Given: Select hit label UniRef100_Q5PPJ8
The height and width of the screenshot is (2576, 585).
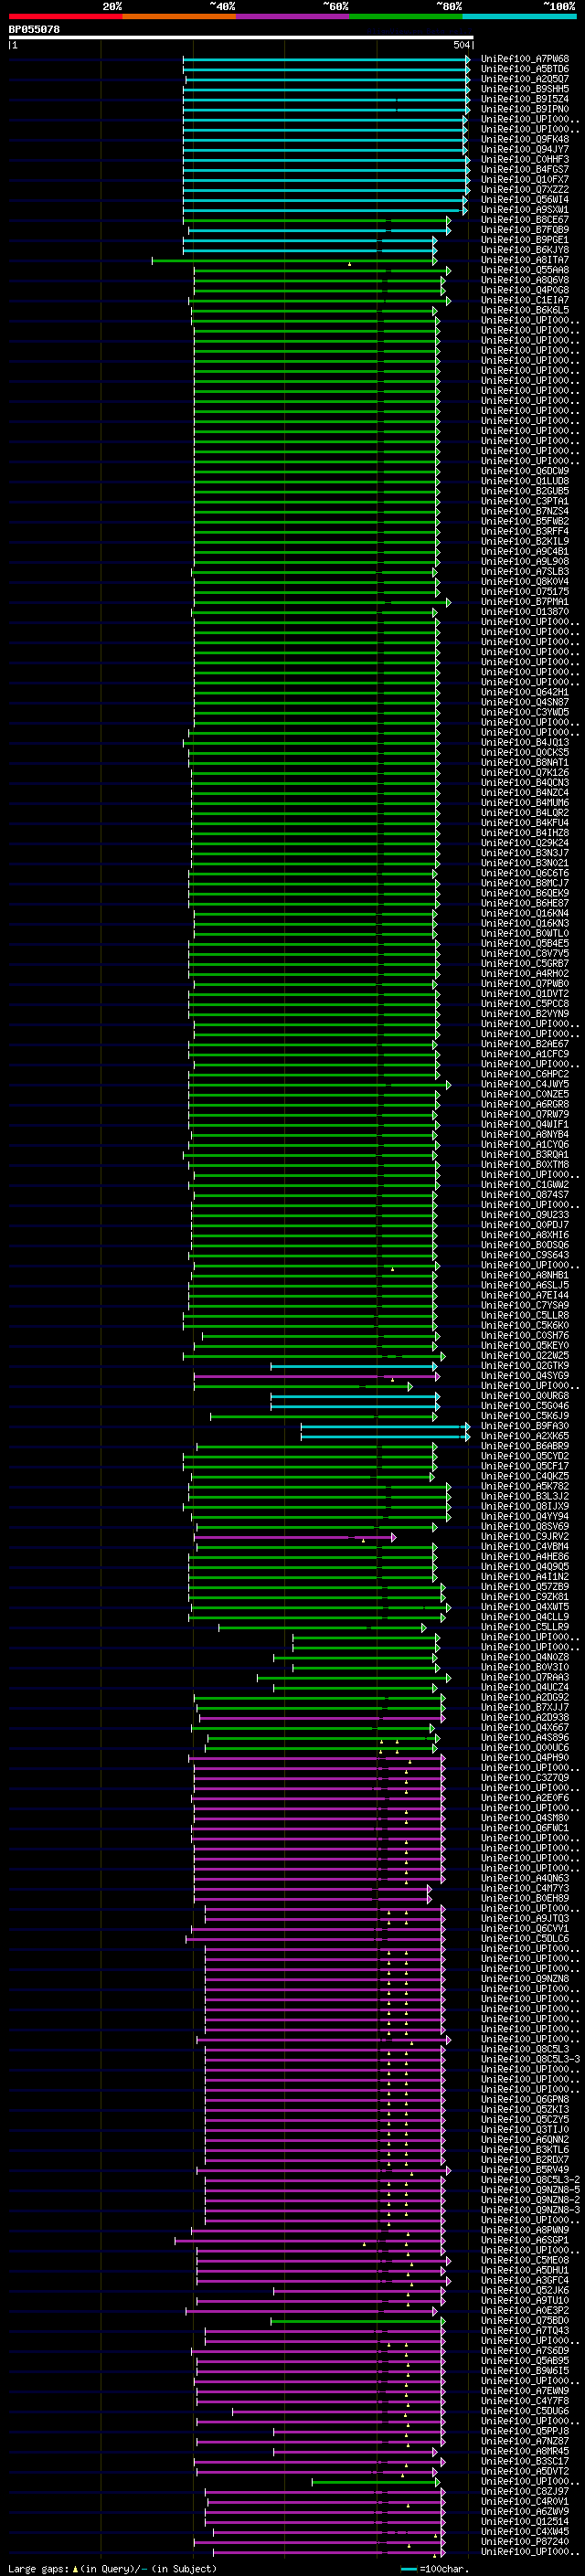Looking at the screenshot, I should [x=525, y=2431].
